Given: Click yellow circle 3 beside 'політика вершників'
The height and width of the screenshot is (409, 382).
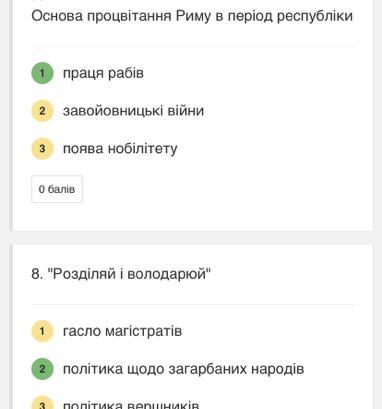Looking at the screenshot, I should coord(42,403).
